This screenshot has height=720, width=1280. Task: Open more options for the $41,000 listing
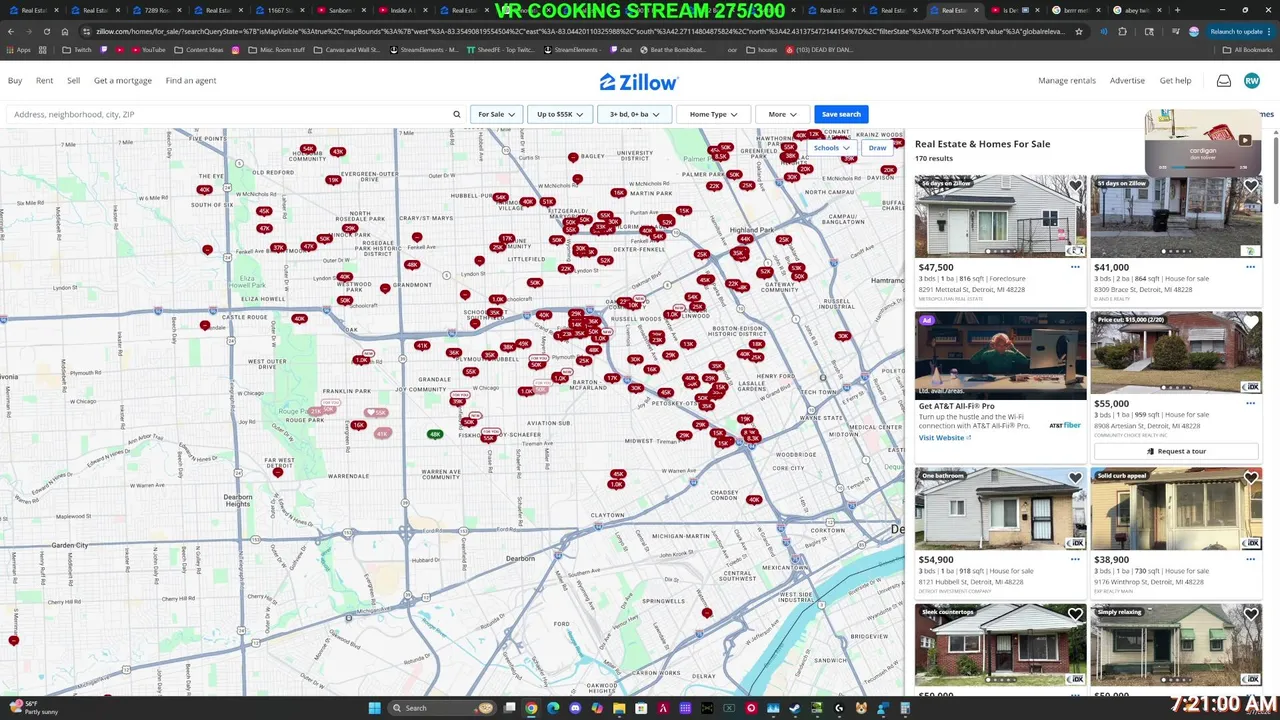(x=1250, y=267)
